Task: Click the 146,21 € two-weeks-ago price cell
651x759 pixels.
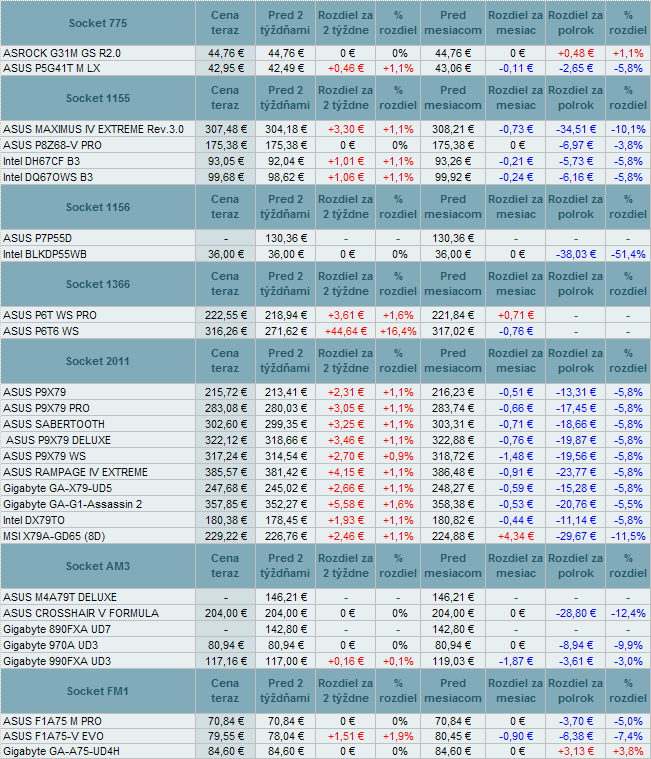Action: (286, 597)
